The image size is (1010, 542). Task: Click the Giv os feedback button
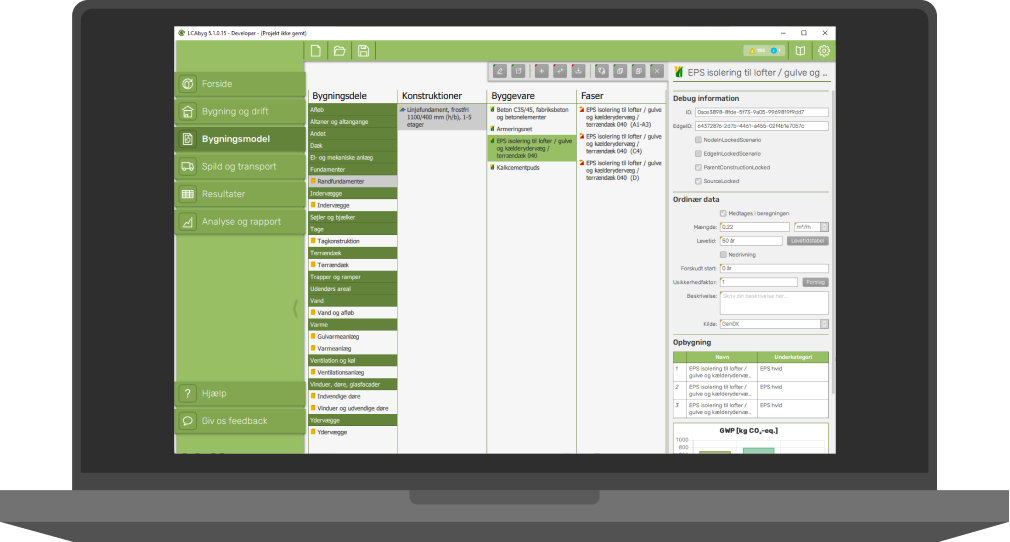pyautogui.click(x=240, y=421)
